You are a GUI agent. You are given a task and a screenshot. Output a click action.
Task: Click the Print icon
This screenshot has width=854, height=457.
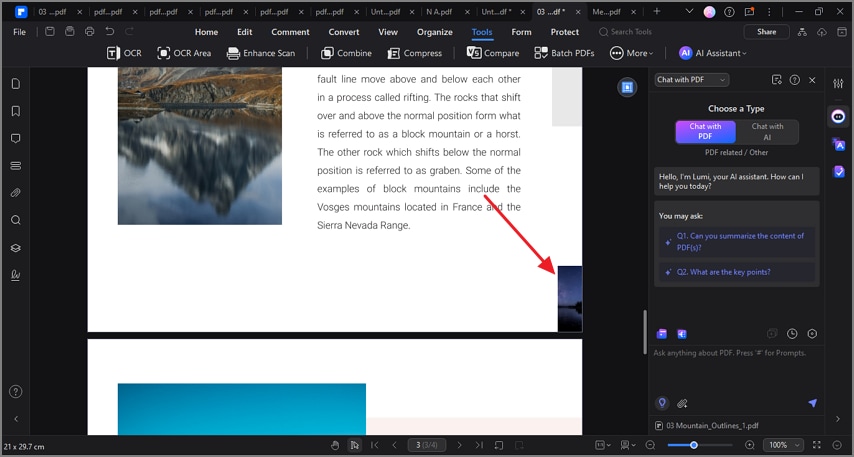pos(89,32)
